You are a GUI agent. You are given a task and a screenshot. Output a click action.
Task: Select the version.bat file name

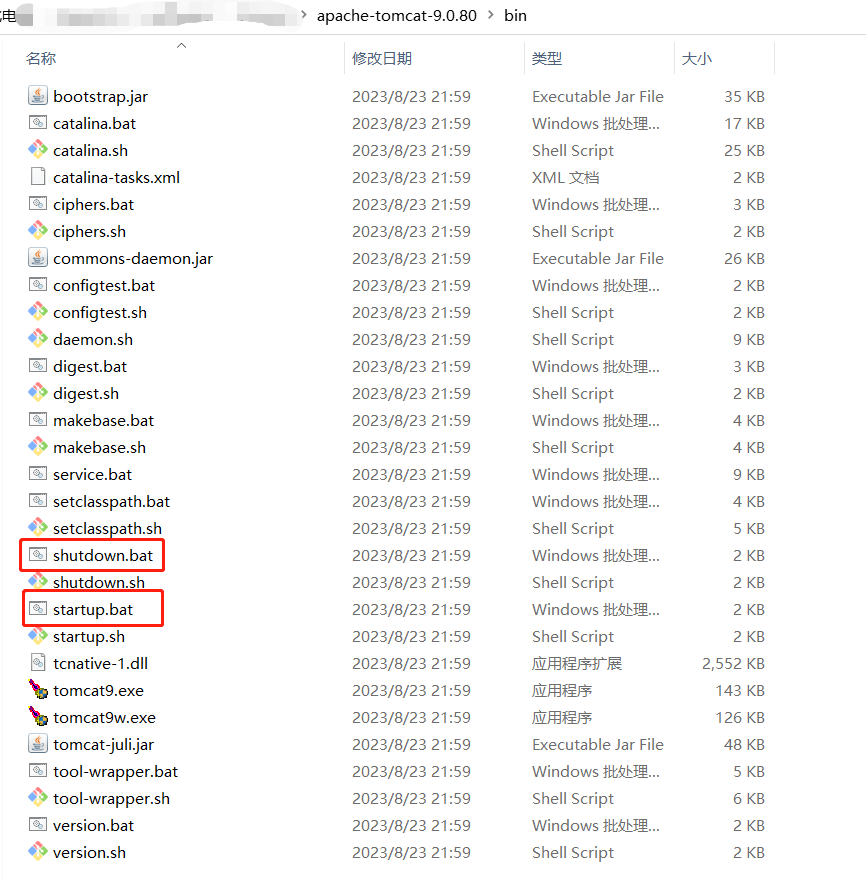click(x=93, y=825)
